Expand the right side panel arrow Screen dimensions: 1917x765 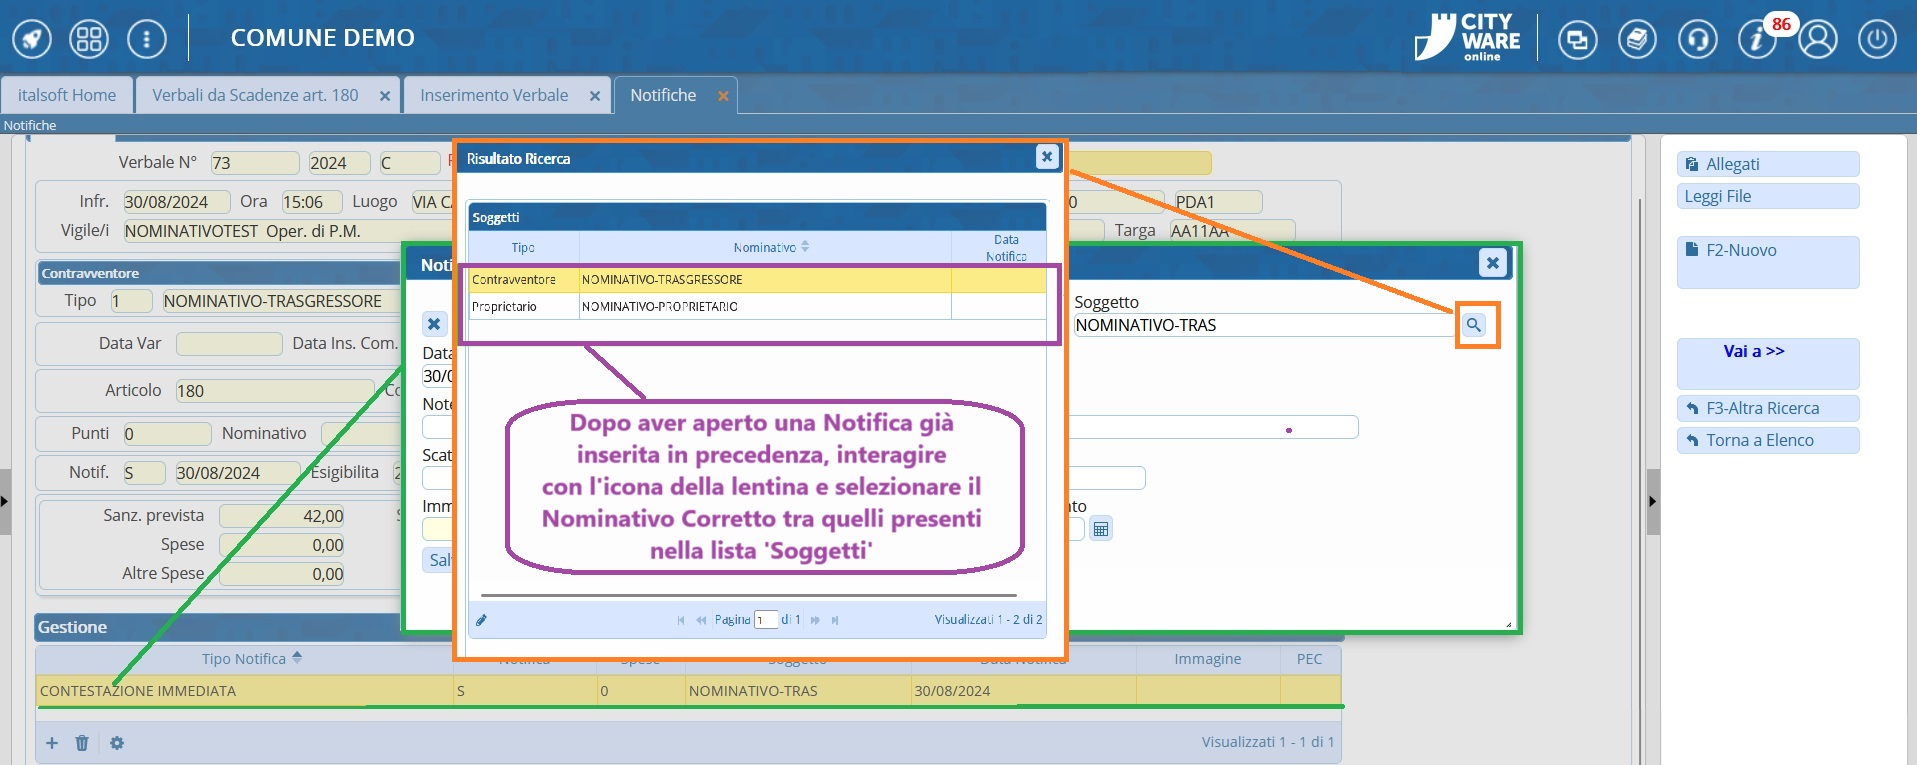coord(1652,501)
